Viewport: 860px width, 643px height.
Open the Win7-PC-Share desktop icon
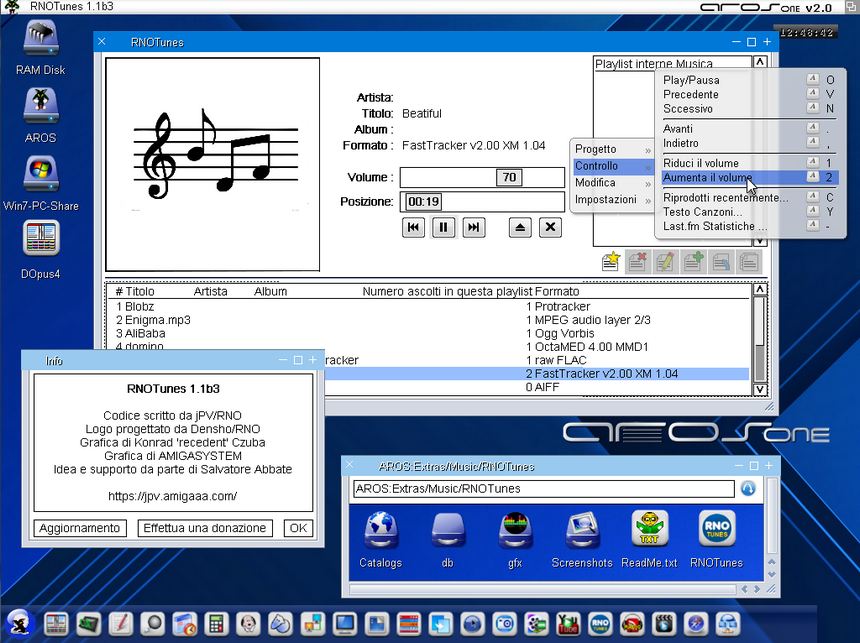pyautogui.click(x=40, y=173)
